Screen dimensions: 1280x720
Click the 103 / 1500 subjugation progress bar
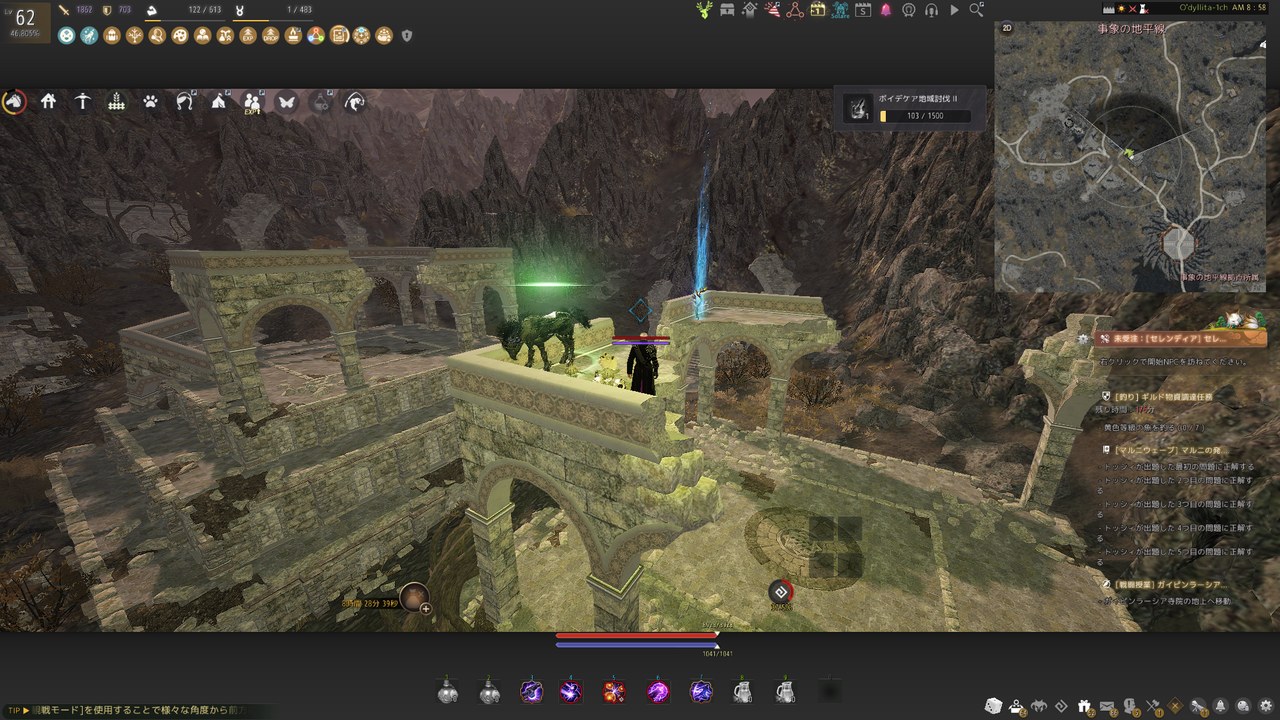tap(925, 116)
